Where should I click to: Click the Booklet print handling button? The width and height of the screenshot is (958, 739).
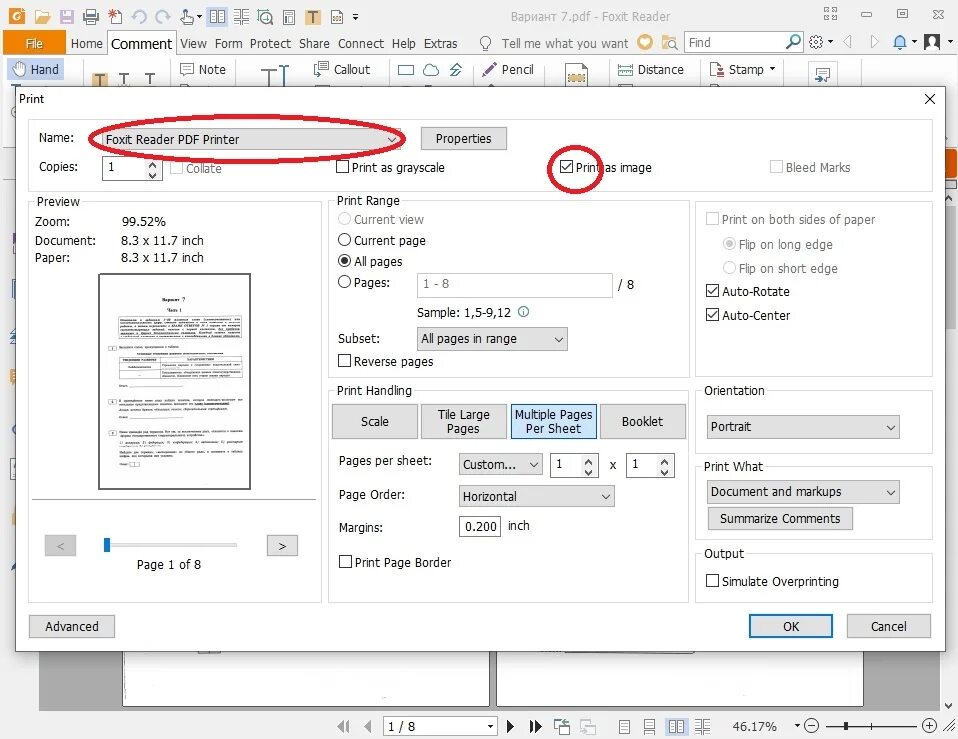(x=642, y=421)
